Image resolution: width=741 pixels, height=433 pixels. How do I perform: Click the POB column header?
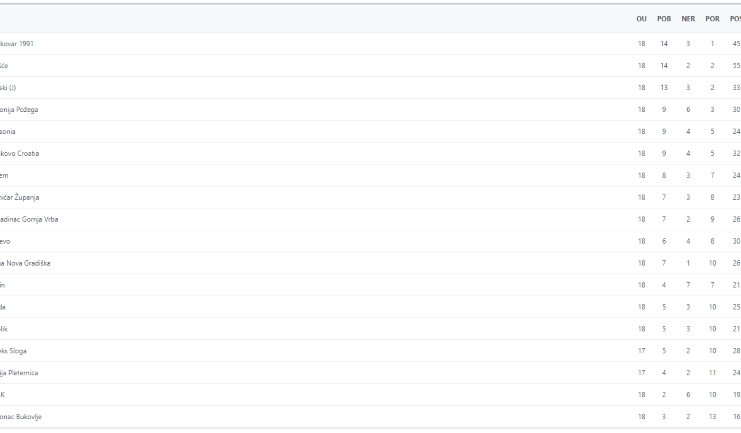664,19
